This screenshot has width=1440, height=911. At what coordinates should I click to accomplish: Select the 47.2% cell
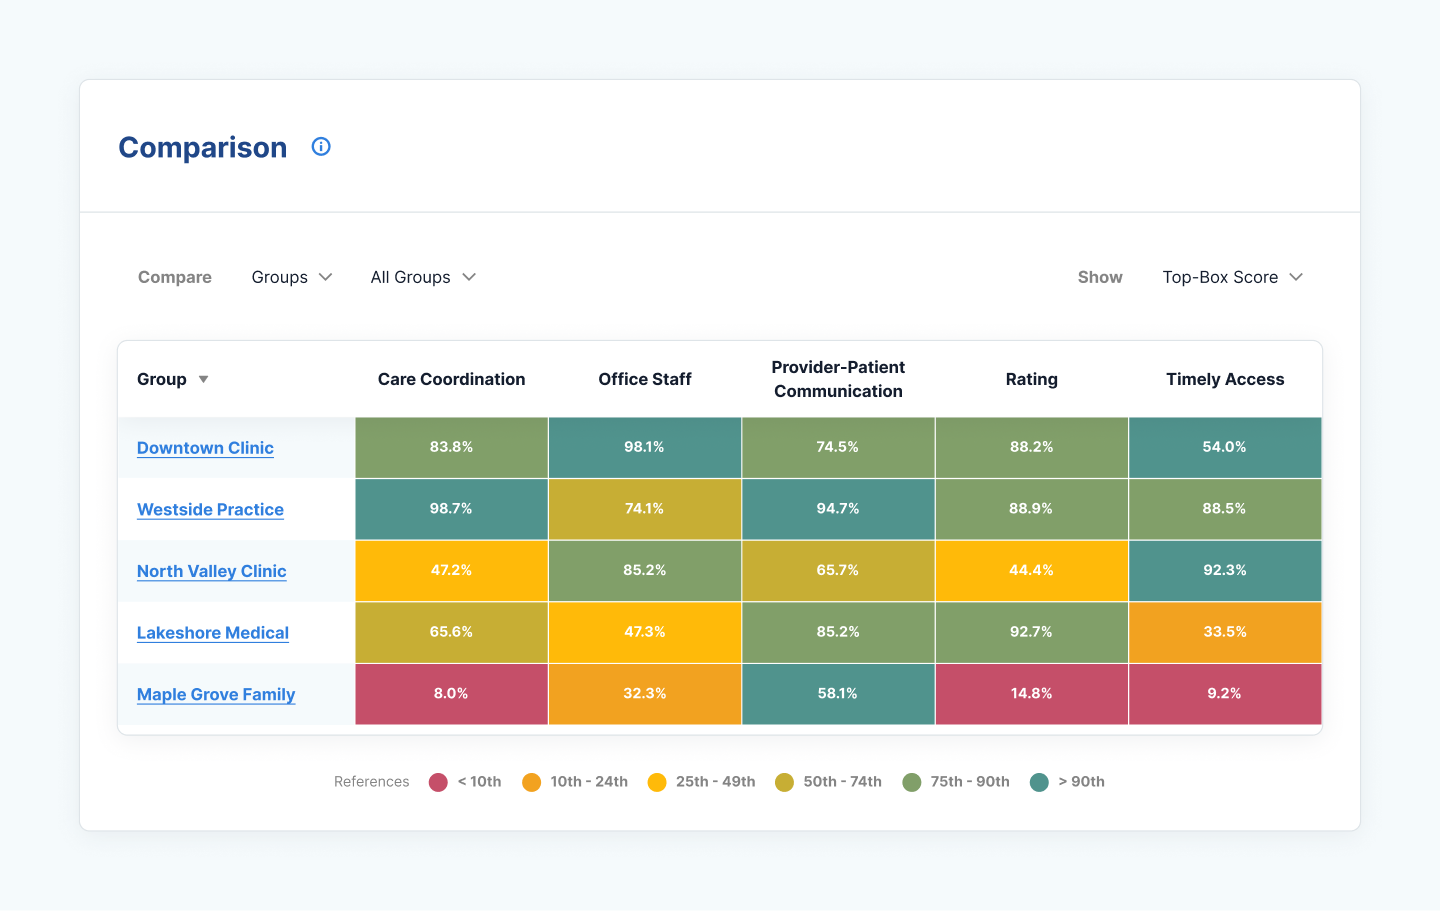[x=452, y=571]
